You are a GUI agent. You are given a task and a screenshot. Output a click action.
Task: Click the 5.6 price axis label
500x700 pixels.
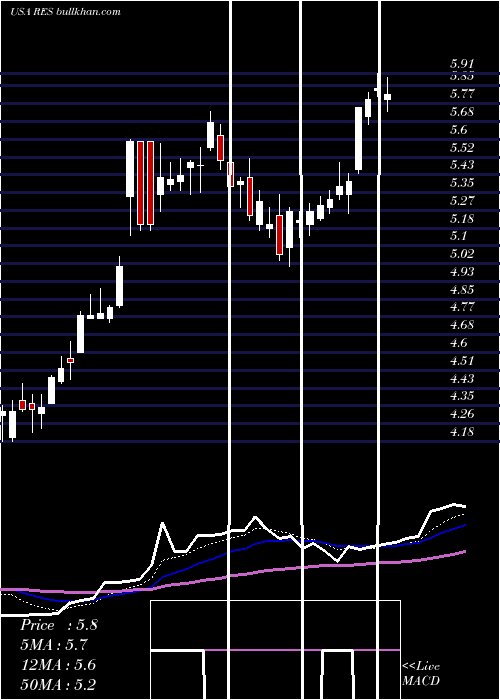(458, 130)
